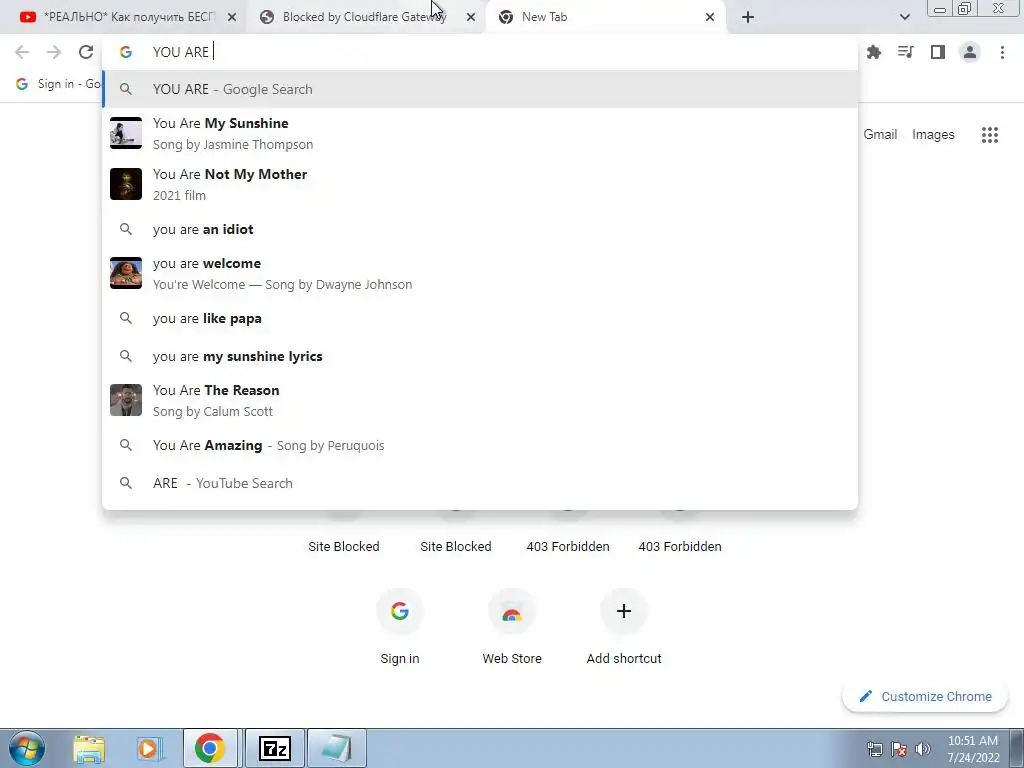The width and height of the screenshot is (1024, 768).
Task: Select 'ARE - YouTube Search' suggestion
Action: tap(480, 483)
